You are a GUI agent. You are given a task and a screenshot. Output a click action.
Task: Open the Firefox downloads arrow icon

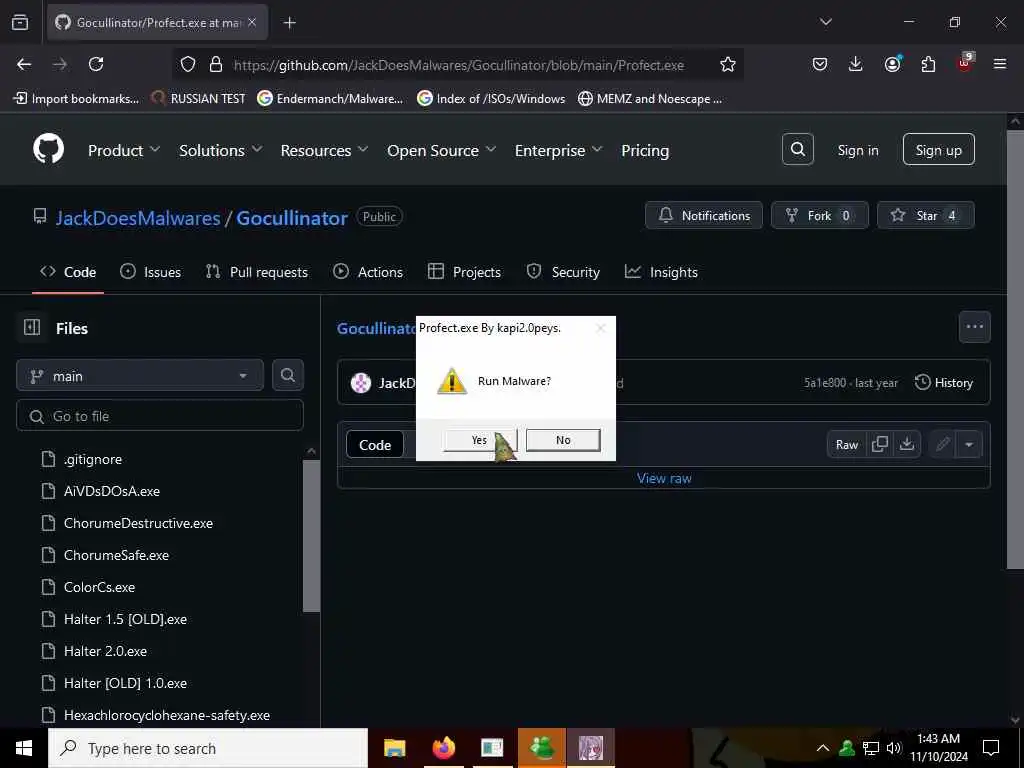tap(856, 64)
